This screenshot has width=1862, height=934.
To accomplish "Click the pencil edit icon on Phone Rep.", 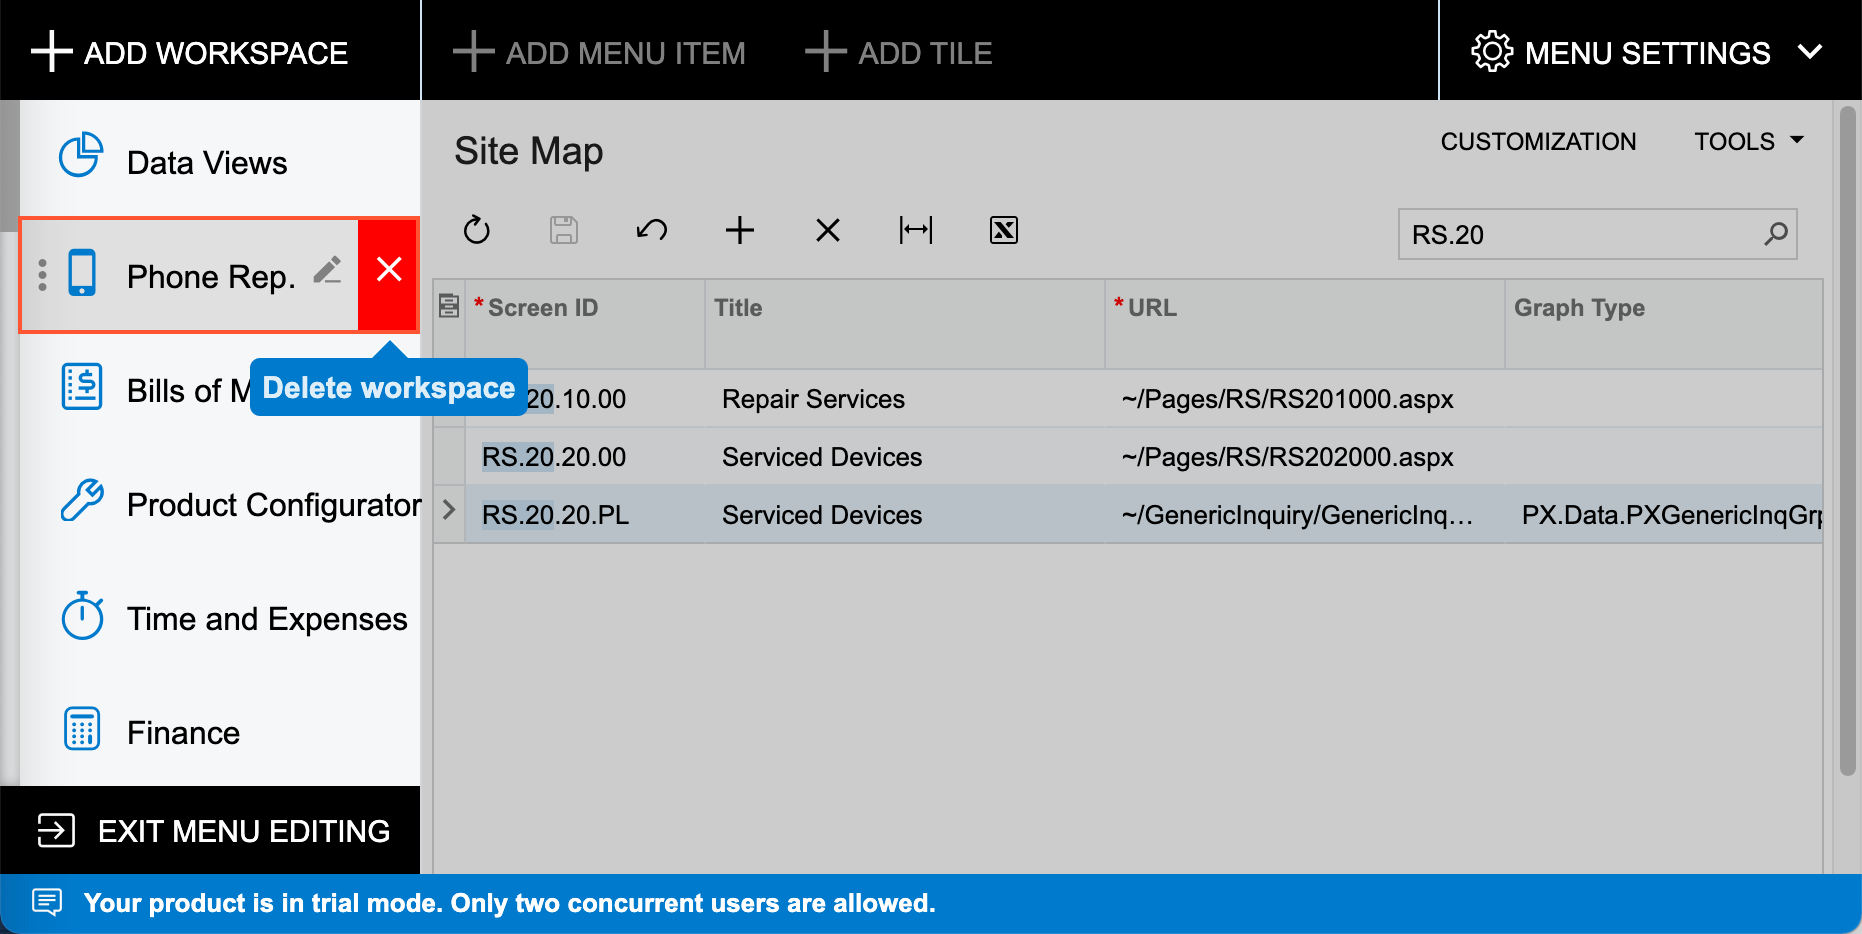I will point(327,271).
